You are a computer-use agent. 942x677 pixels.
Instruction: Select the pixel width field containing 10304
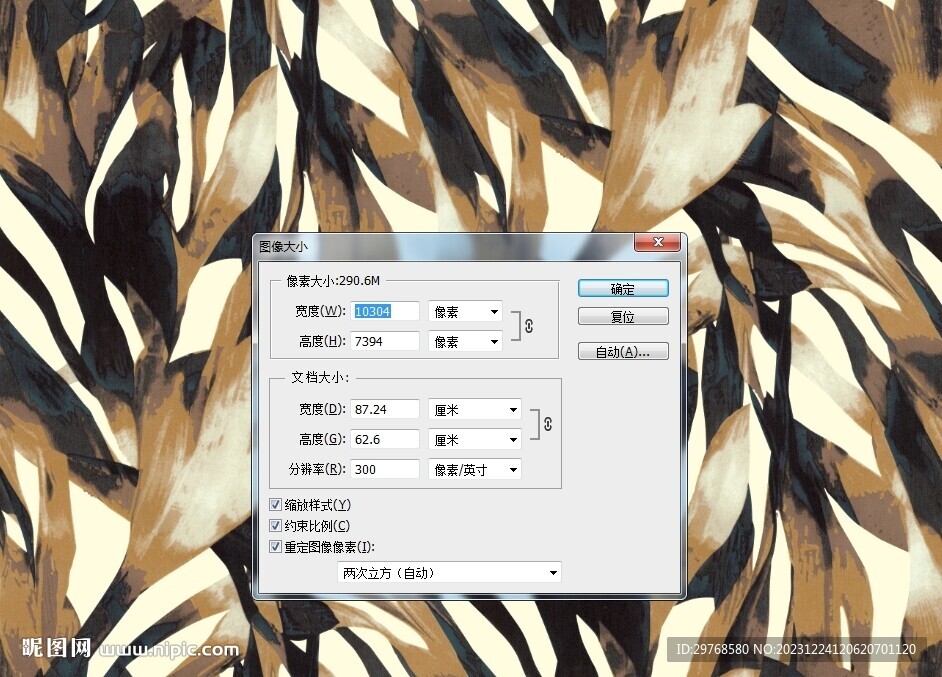click(x=384, y=311)
